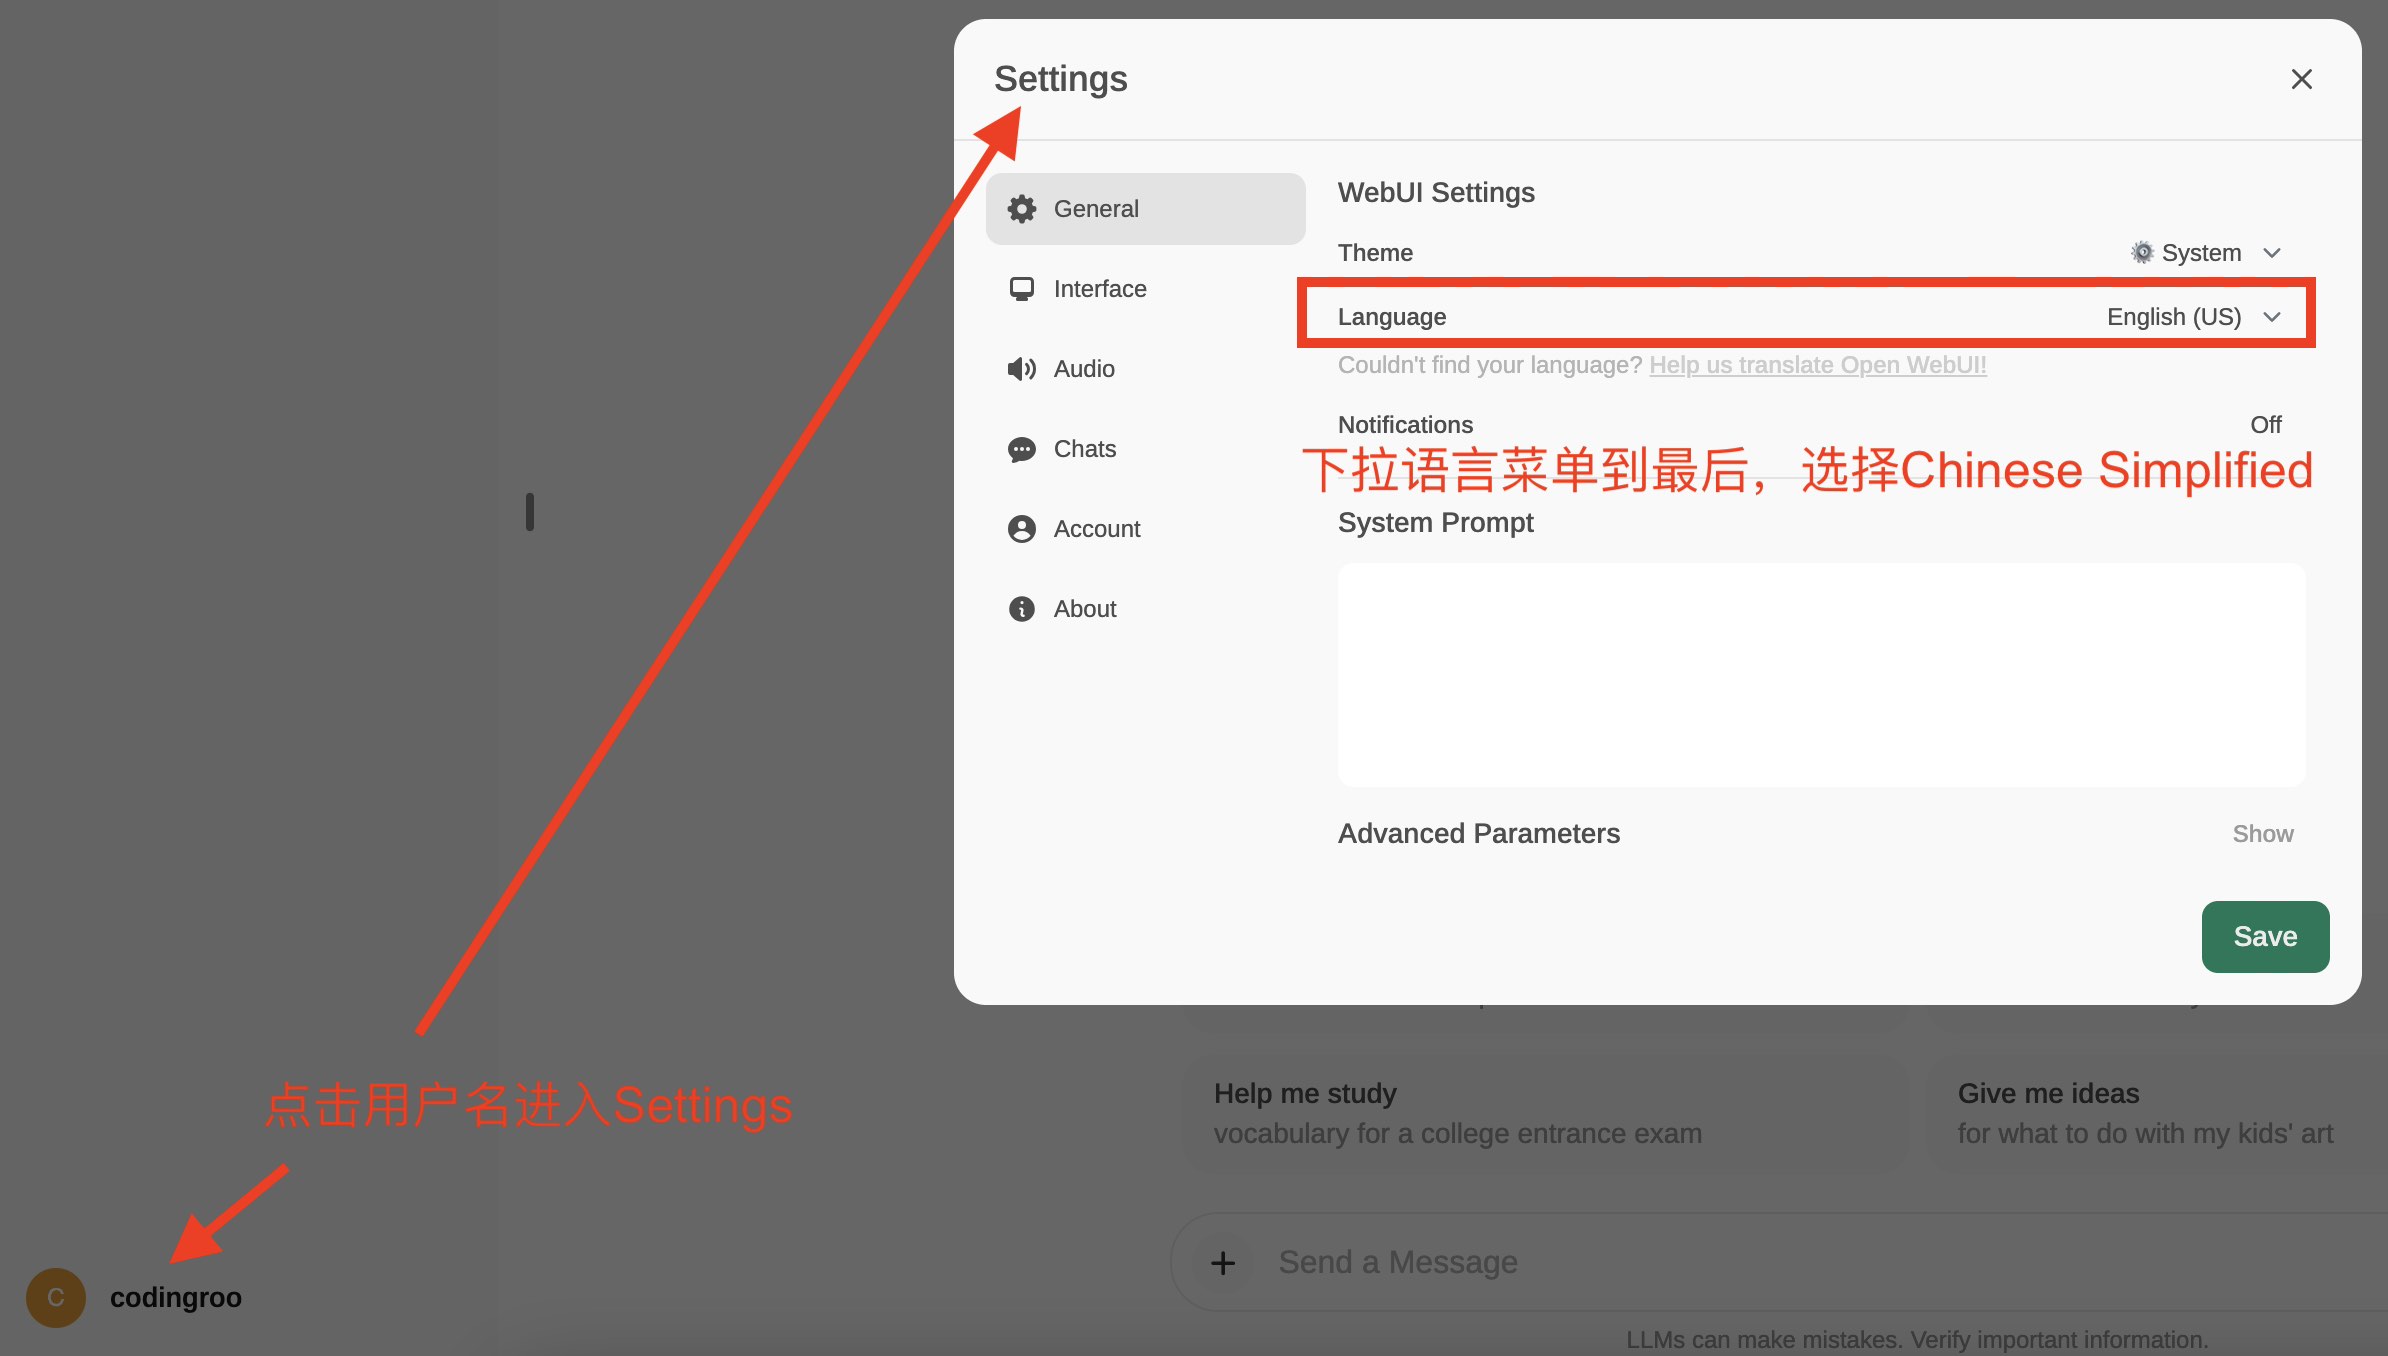Open the Theme System dropdown
Viewport: 2388px width, 1356px height.
(2200, 253)
